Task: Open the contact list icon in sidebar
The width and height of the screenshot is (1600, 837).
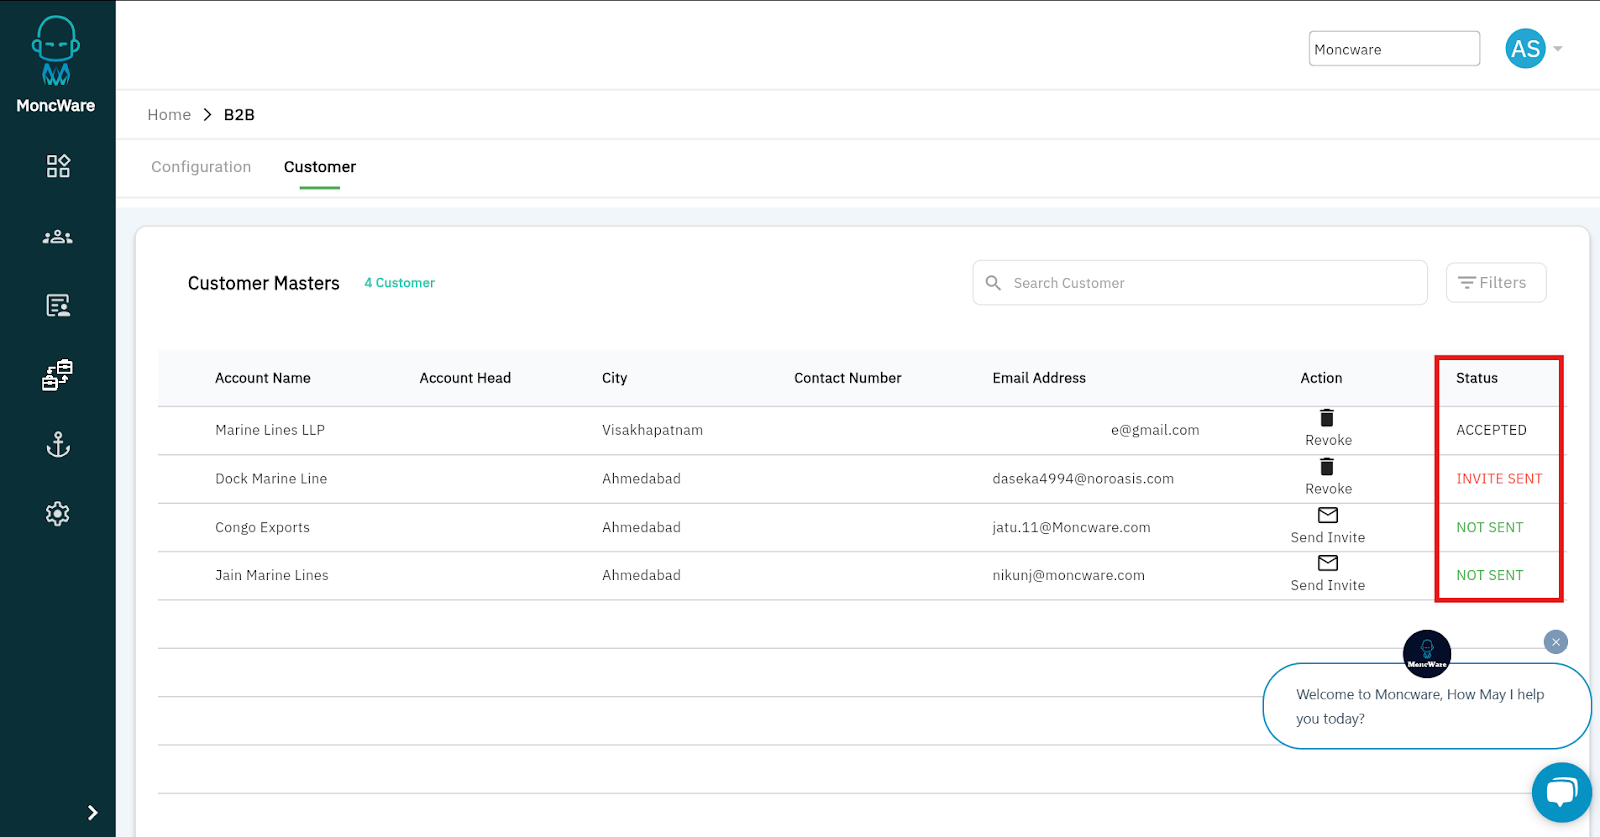Action: pos(58,305)
